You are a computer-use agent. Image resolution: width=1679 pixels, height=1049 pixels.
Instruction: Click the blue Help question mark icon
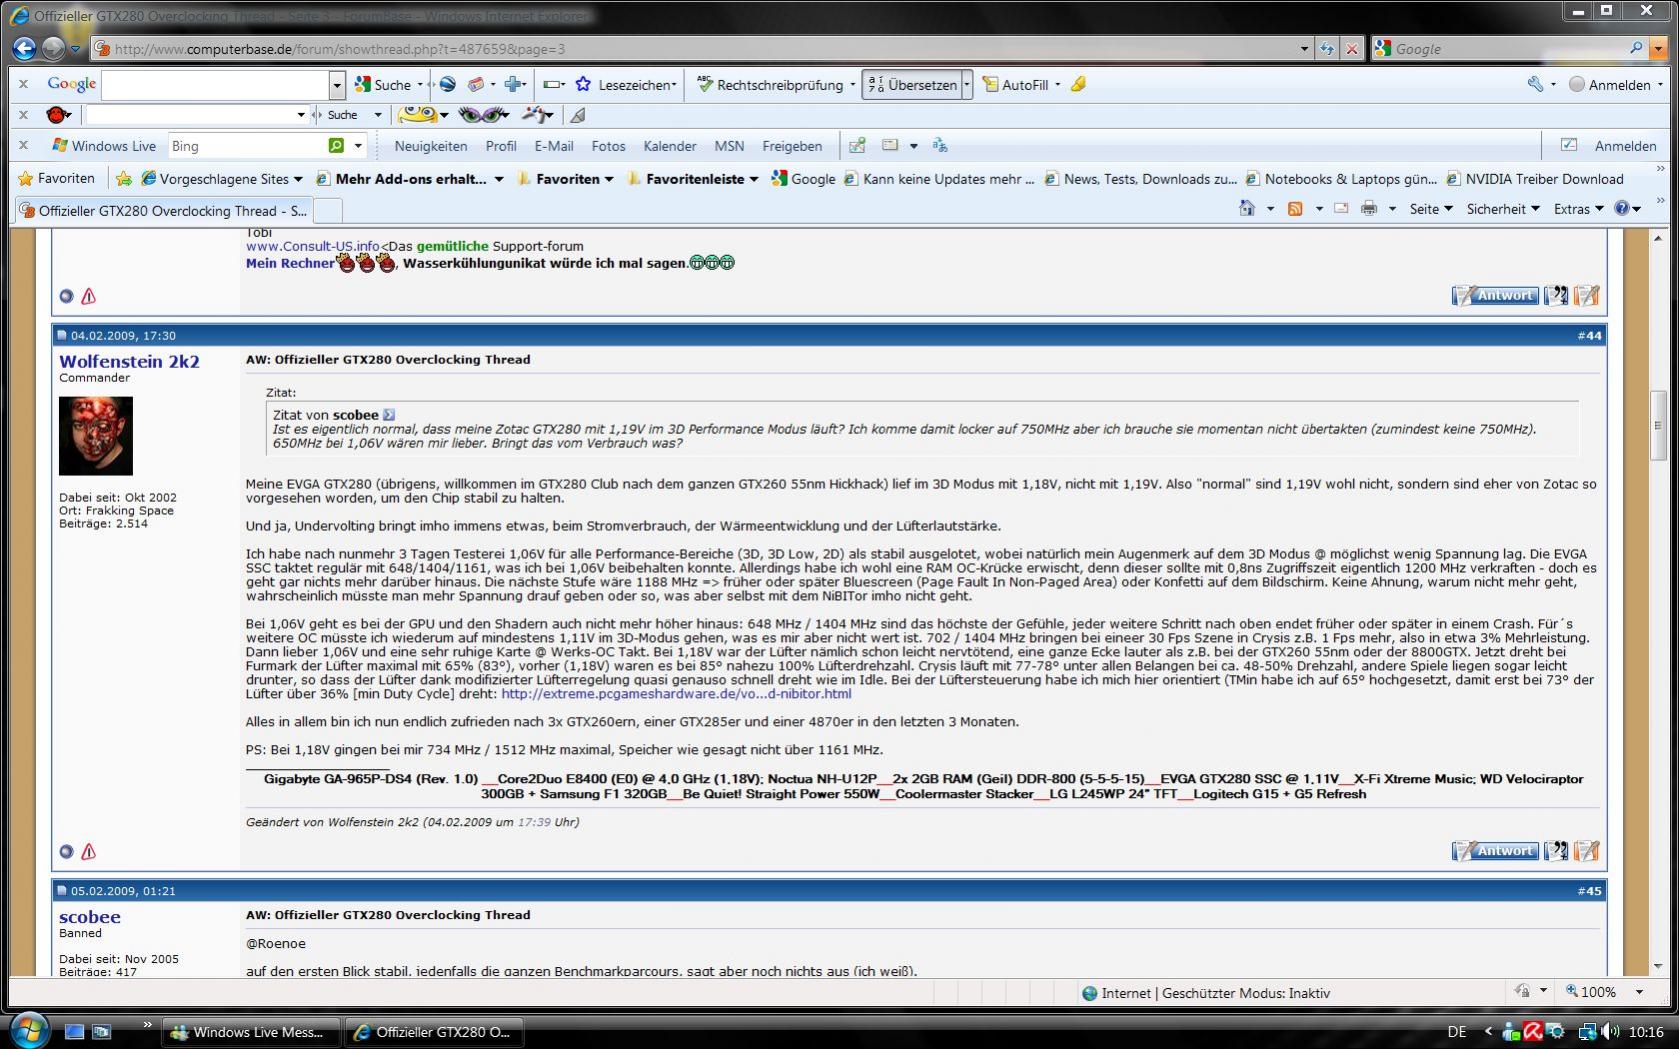(x=1622, y=209)
